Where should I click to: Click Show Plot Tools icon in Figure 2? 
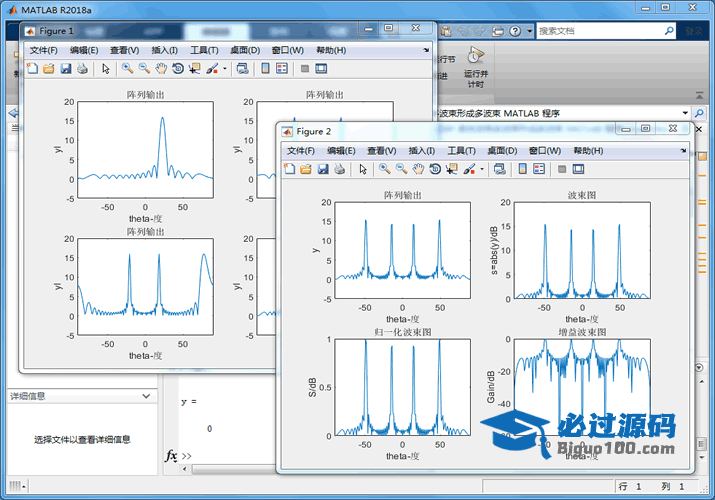point(579,169)
